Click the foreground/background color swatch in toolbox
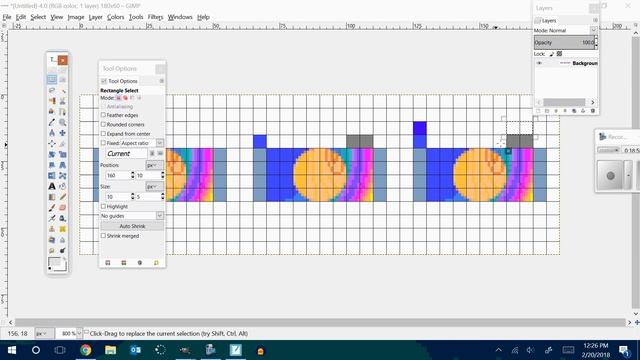This screenshot has height=360, width=640. 56,263
